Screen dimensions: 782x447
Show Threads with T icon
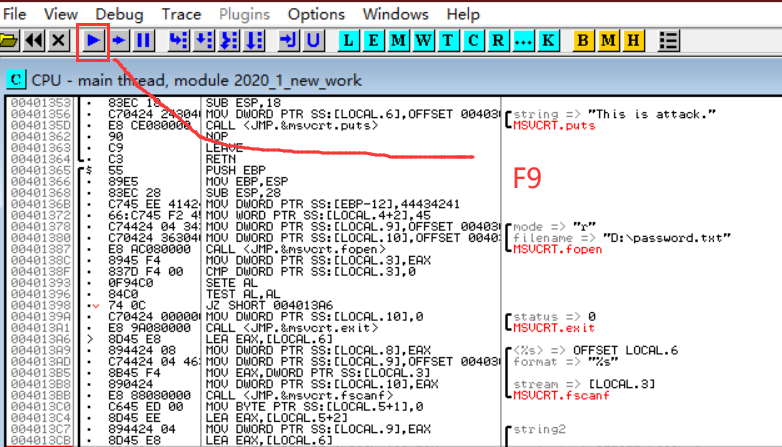point(448,40)
